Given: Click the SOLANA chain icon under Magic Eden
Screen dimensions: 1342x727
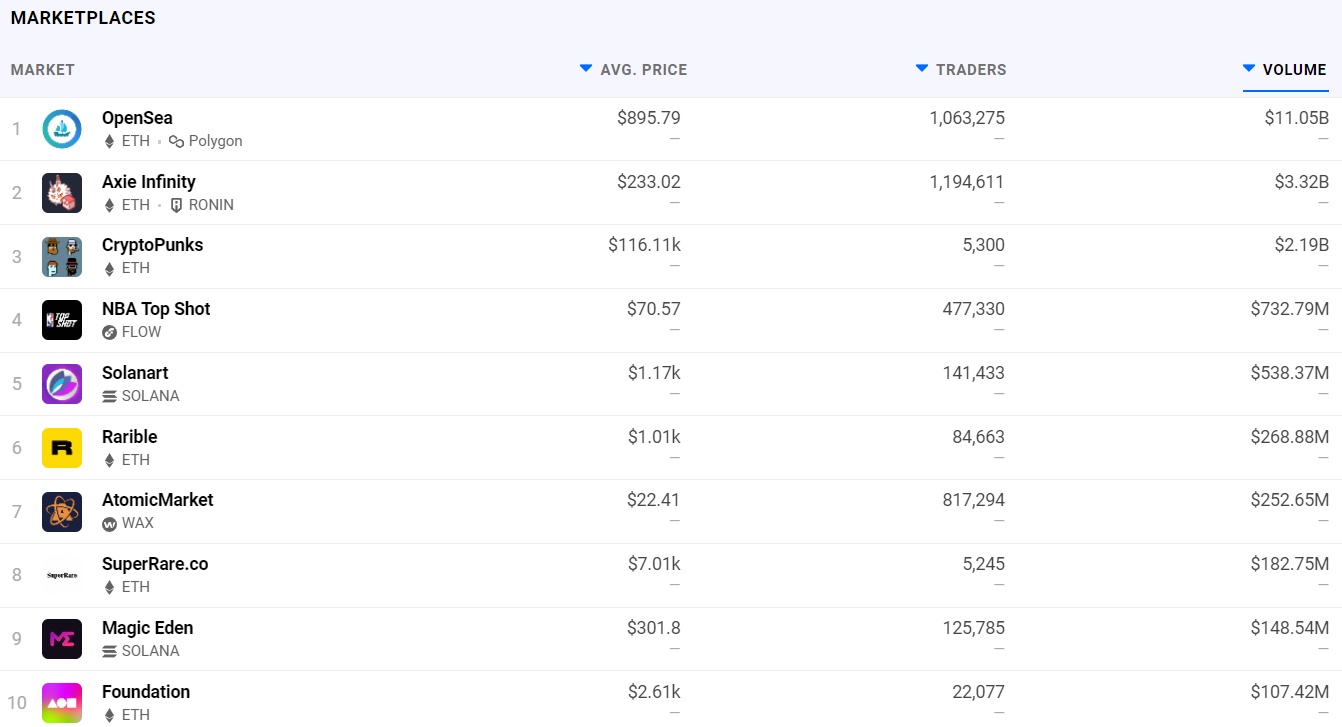Looking at the screenshot, I should click(x=110, y=651).
